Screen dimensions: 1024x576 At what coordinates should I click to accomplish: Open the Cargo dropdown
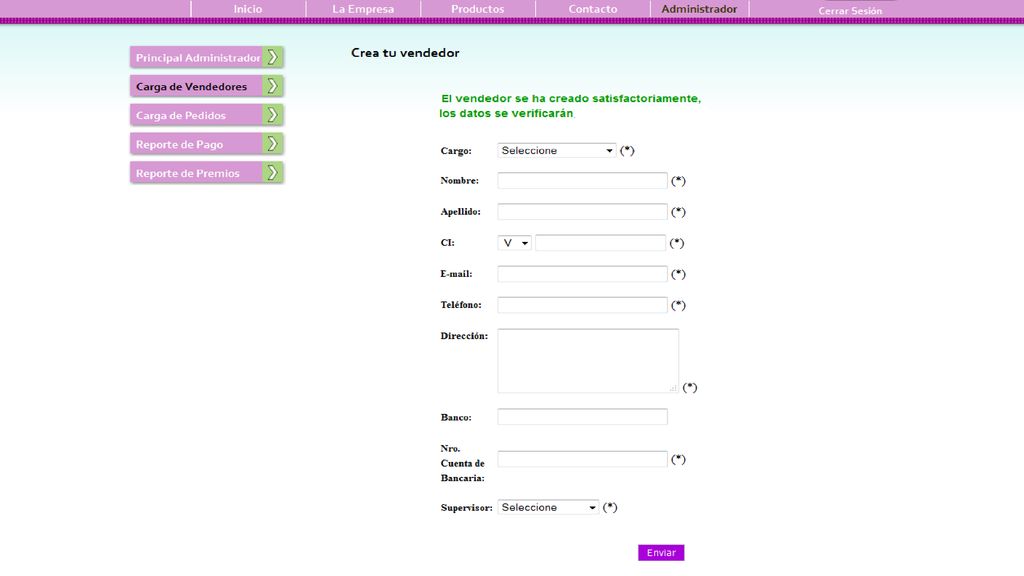pos(556,150)
